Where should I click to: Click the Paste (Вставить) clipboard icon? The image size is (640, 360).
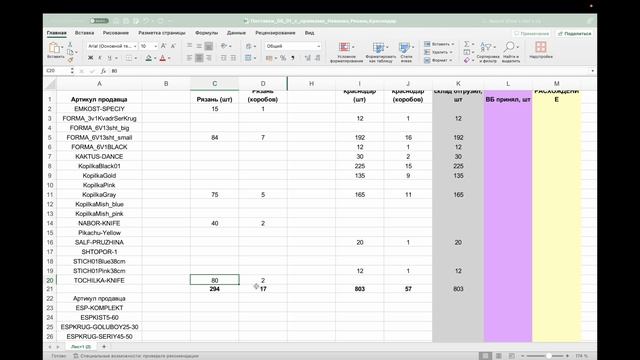click(x=54, y=48)
